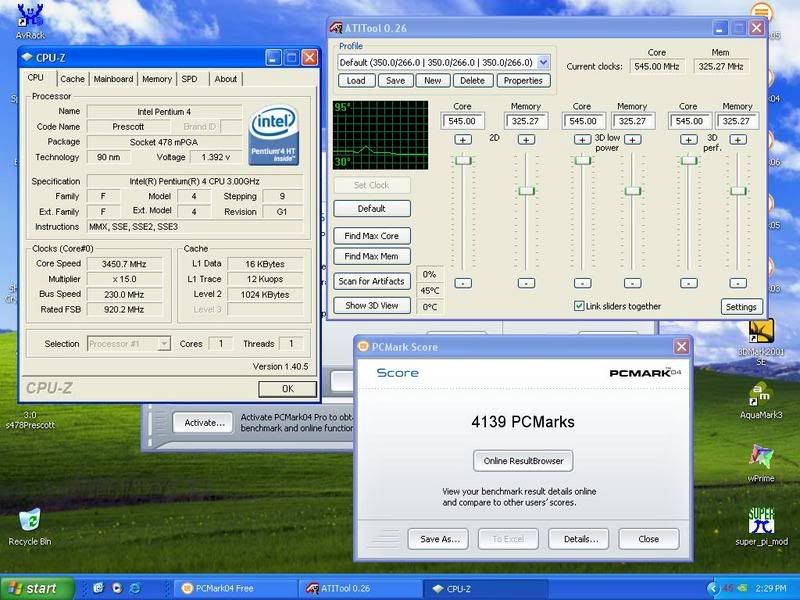Start Find Max Core in ATITool
800x600 pixels.
click(371, 236)
